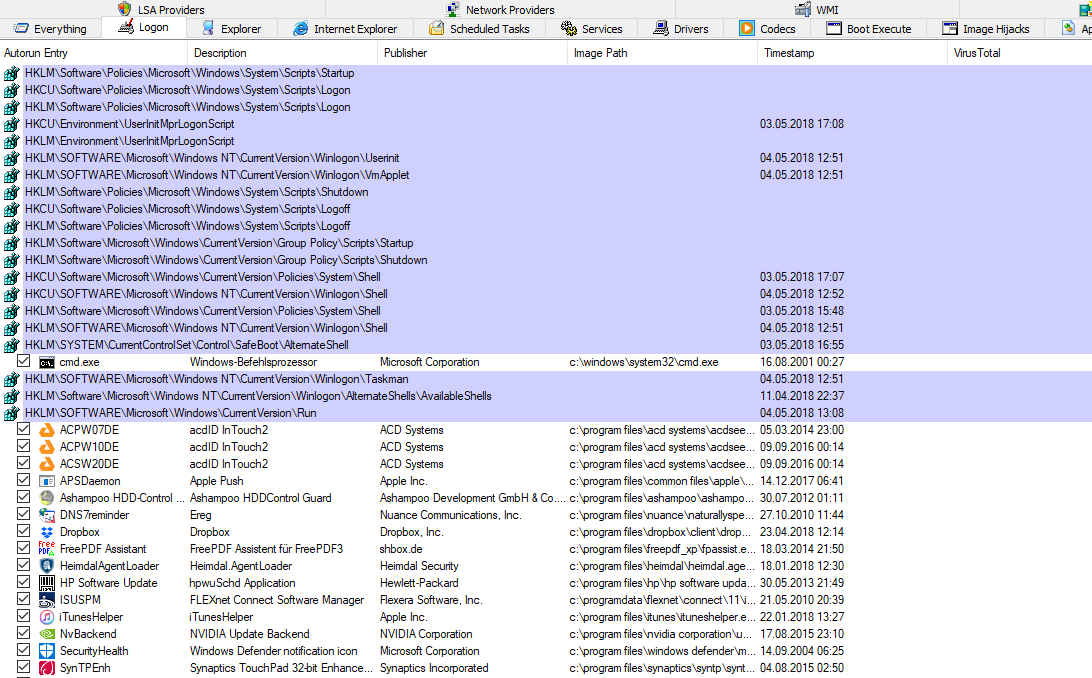Disable the HP Software Update checkbox
The image size is (1092, 678).
coord(24,582)
